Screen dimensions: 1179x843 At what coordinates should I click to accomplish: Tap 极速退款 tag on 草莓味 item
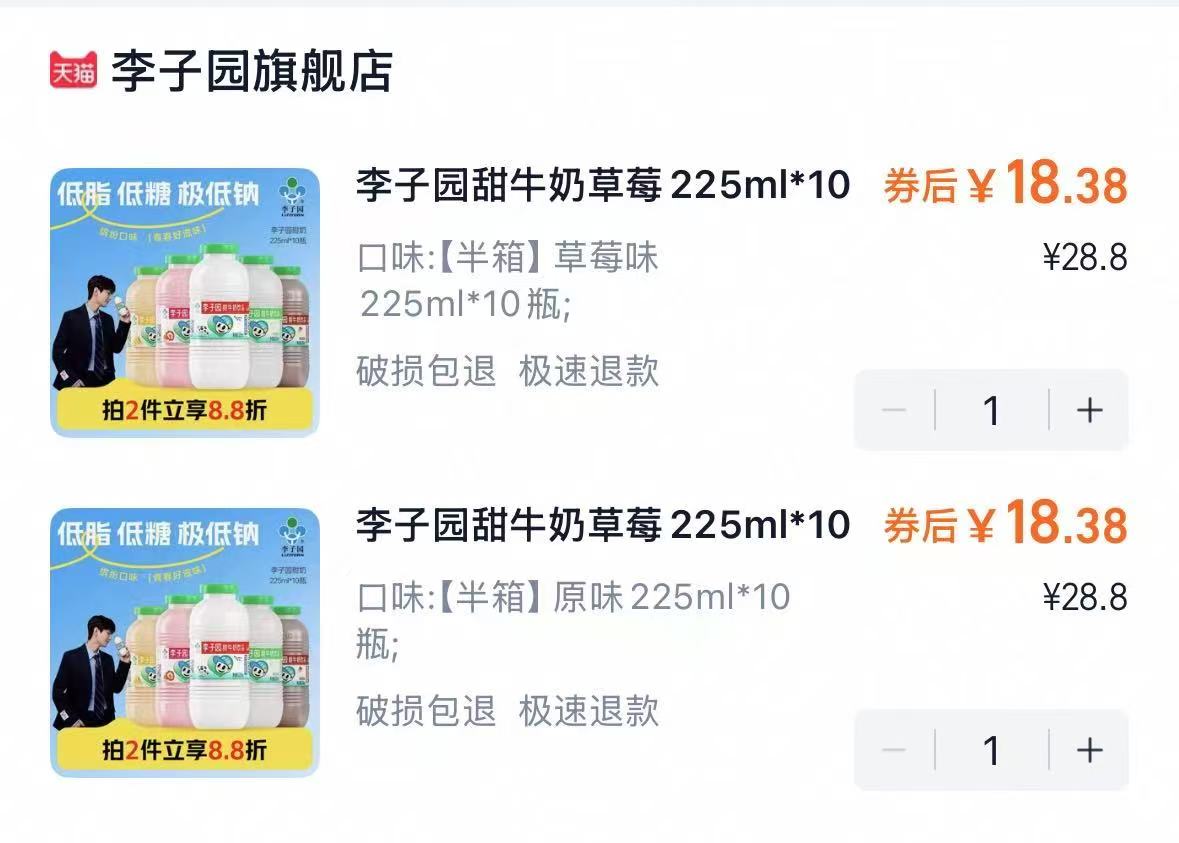pyautogui.click(x=589, y=372)
